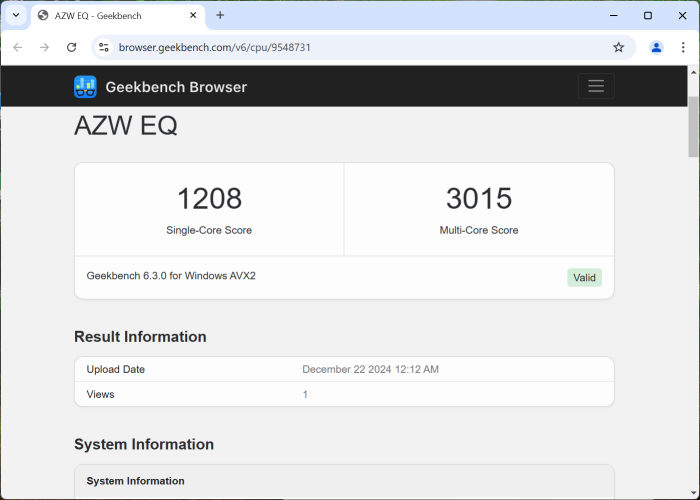The height and width of the screenshot is (500, 700).
Task: Select December 22 2024 12:12 AM value
Action: tap(371, 370)
